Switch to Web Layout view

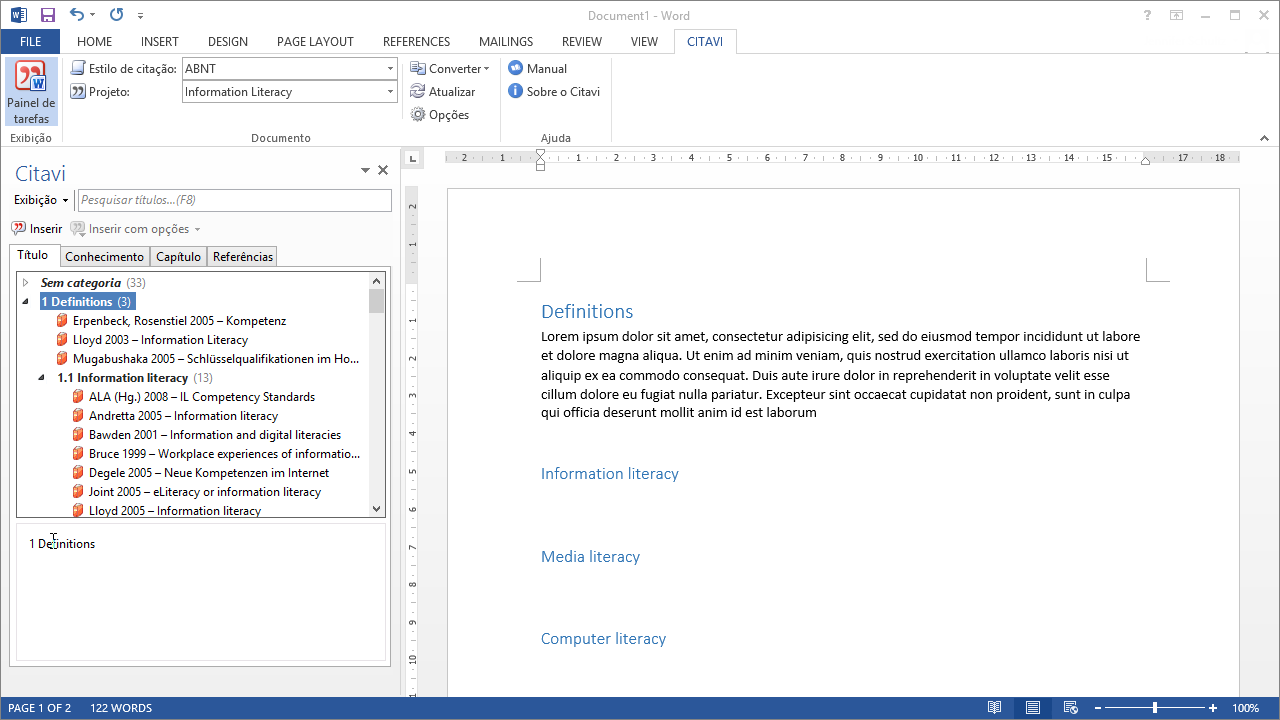1070,708
